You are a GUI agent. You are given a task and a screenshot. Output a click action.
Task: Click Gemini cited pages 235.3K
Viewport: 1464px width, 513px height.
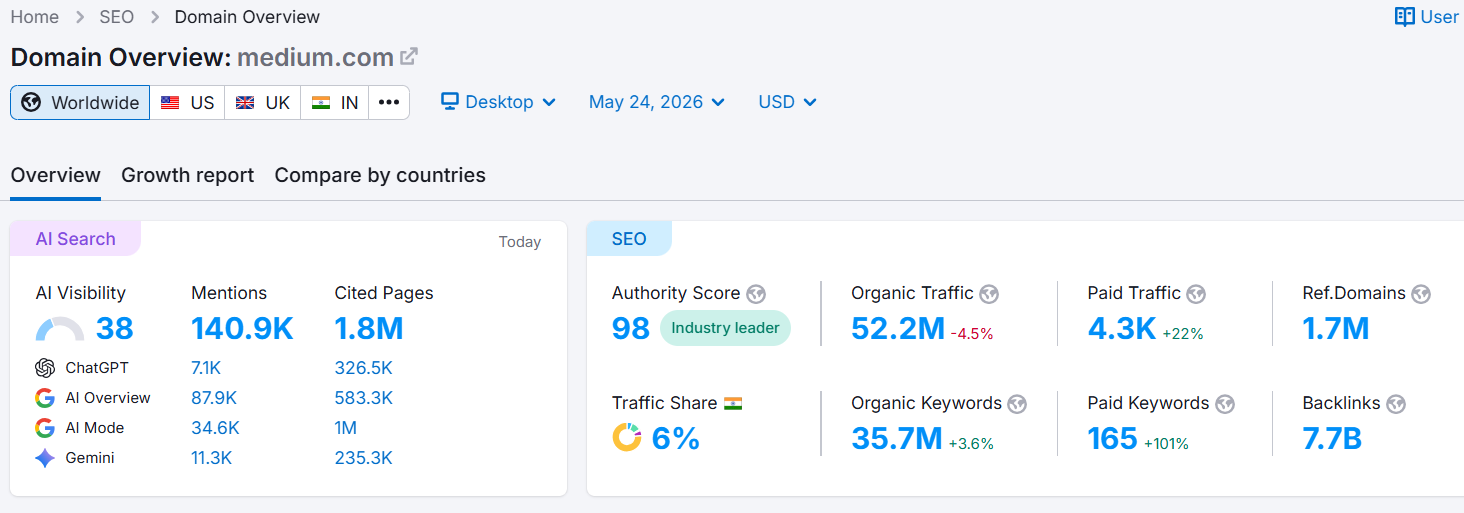(364, 458)
